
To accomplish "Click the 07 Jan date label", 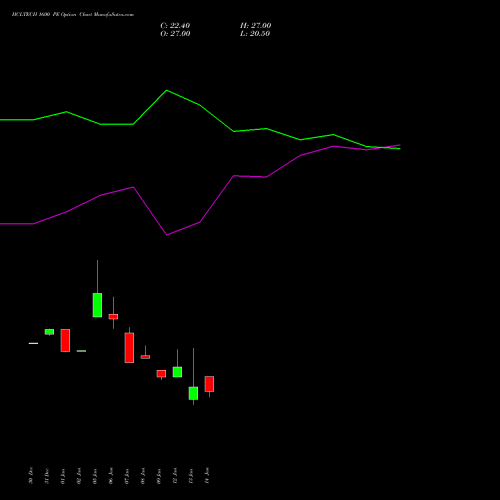I will click(x=127, y=476).
